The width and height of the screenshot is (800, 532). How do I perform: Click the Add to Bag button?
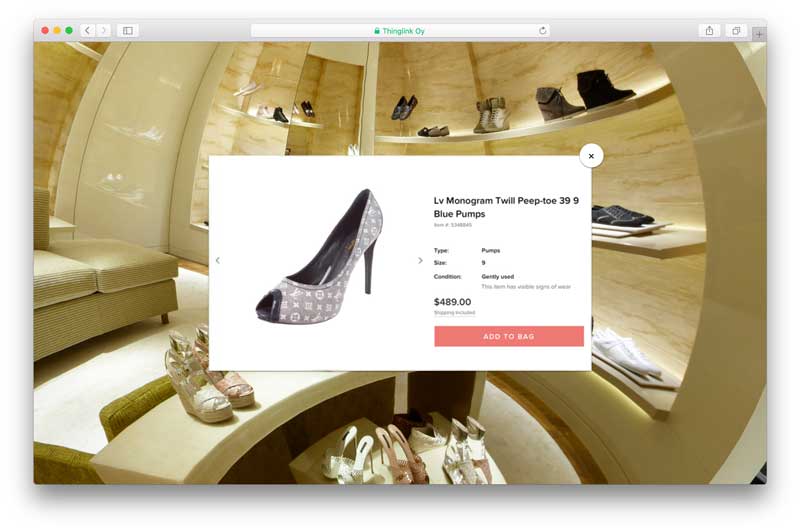pyautogui.click(x=508, y=336)
